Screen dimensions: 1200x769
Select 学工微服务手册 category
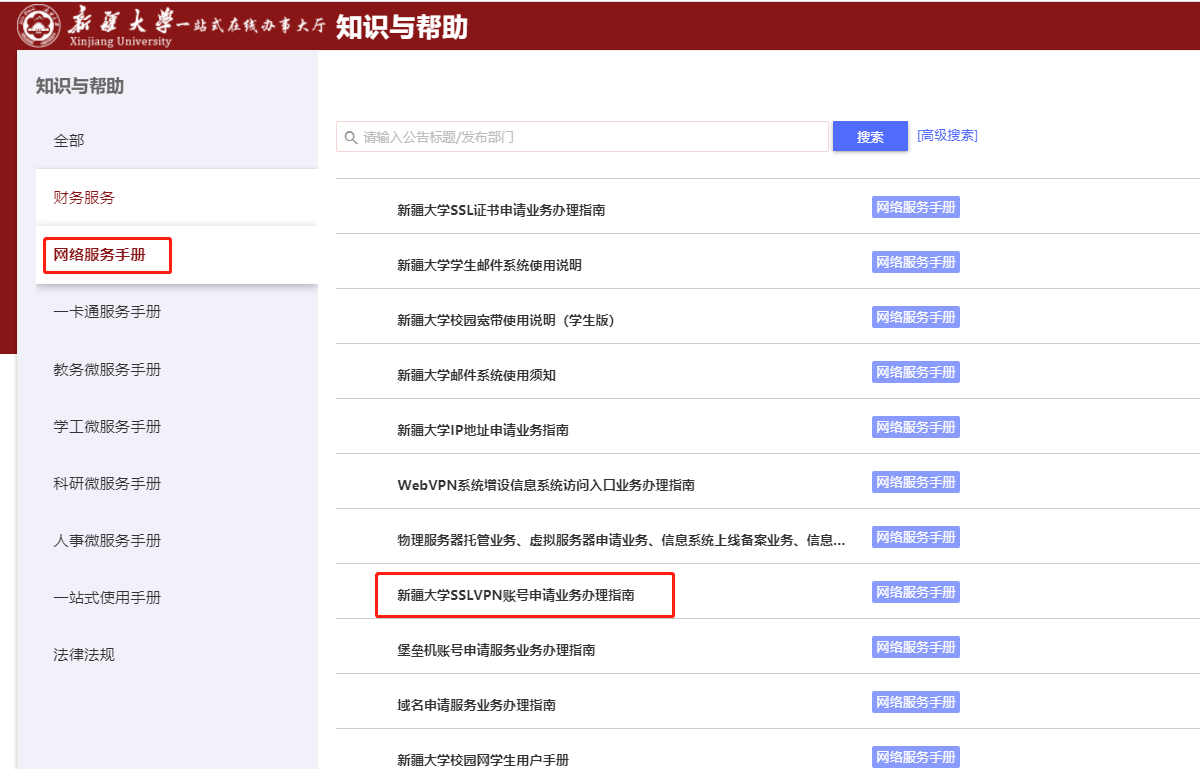(107, 427)
